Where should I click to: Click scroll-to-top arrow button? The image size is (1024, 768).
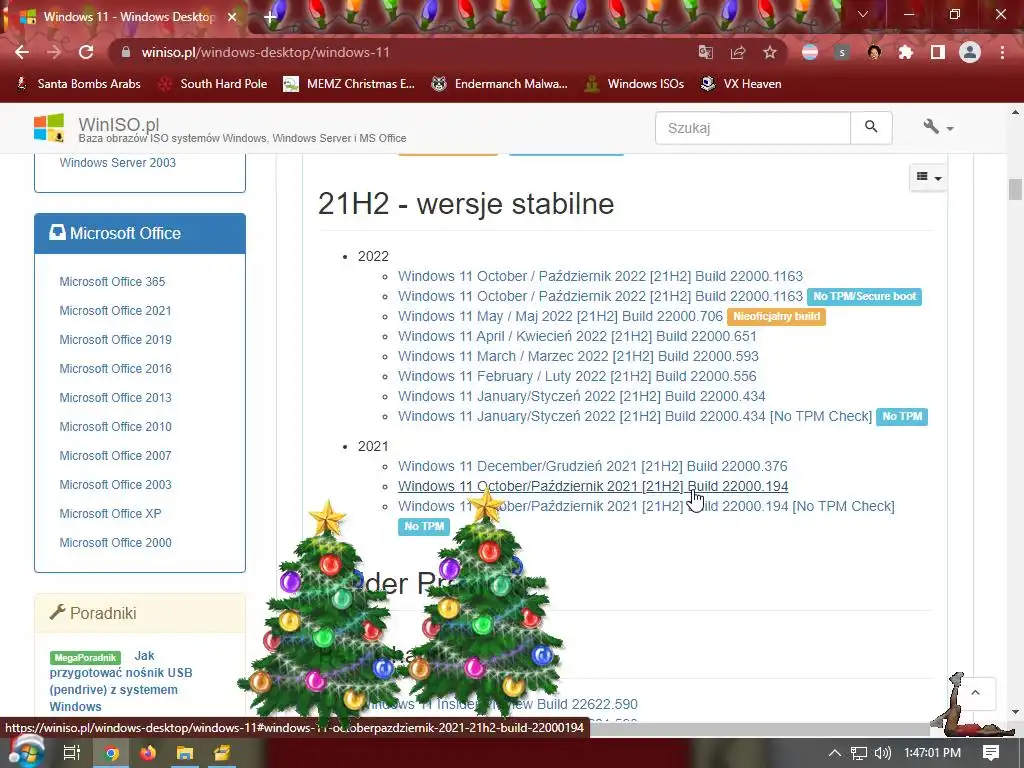(x=975, y=693)
